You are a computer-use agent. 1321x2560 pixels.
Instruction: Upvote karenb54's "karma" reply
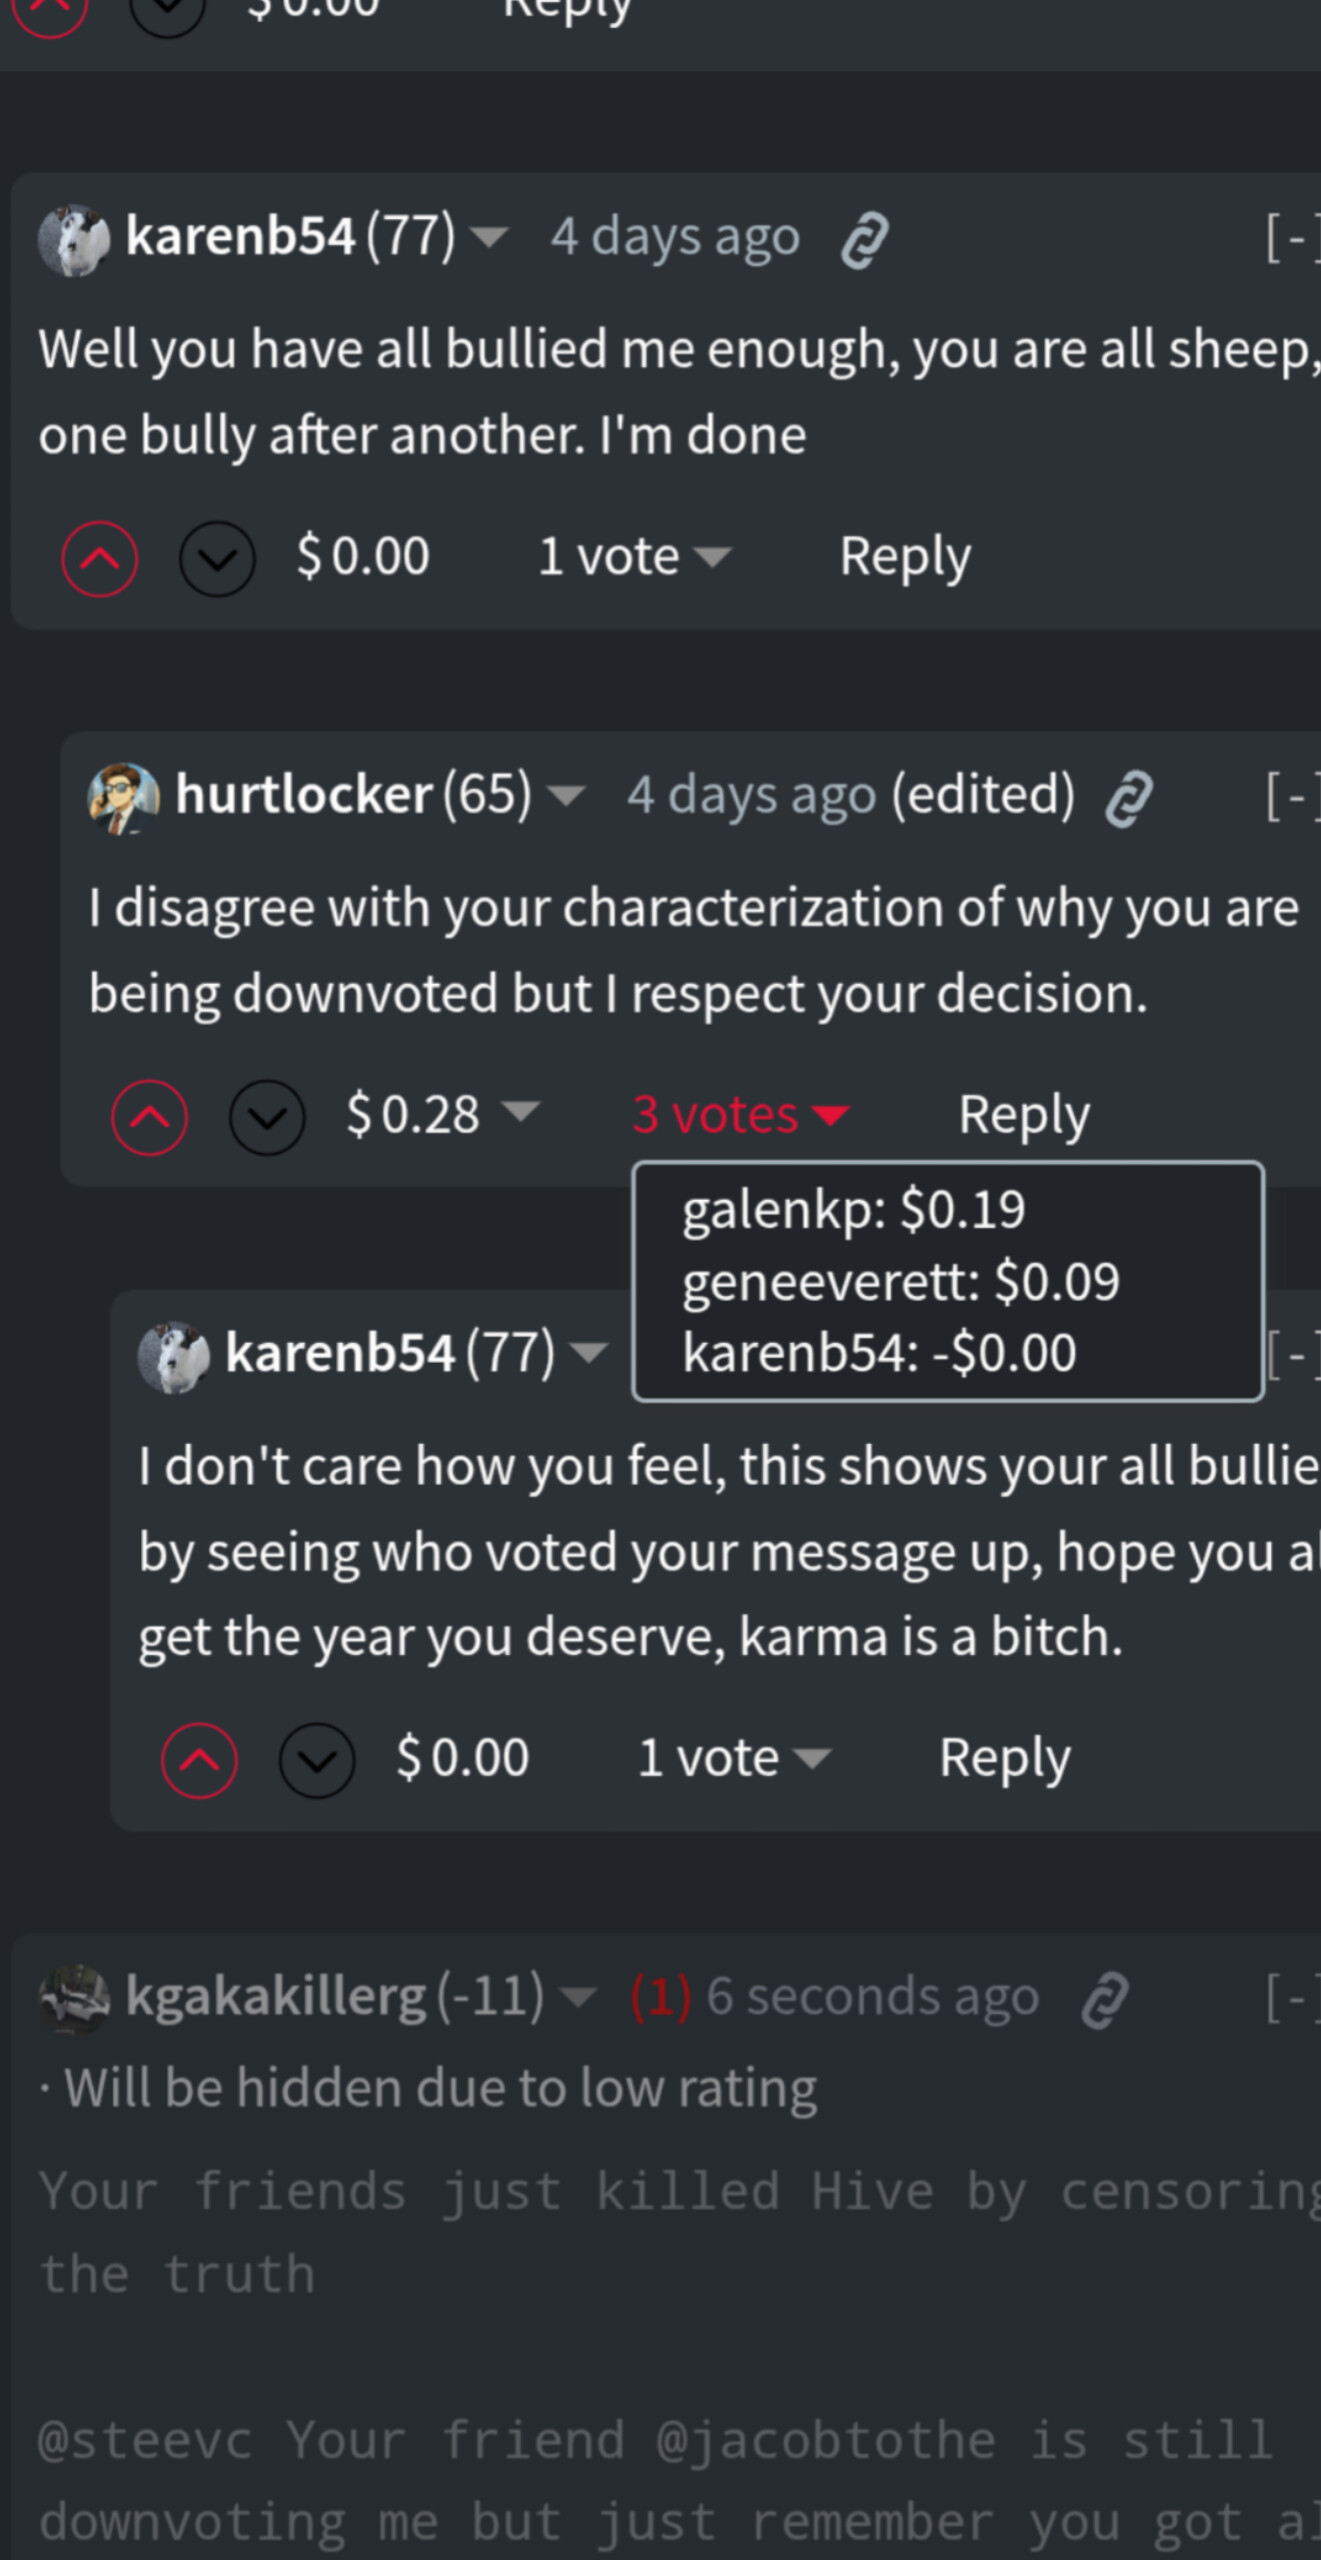199,1760
